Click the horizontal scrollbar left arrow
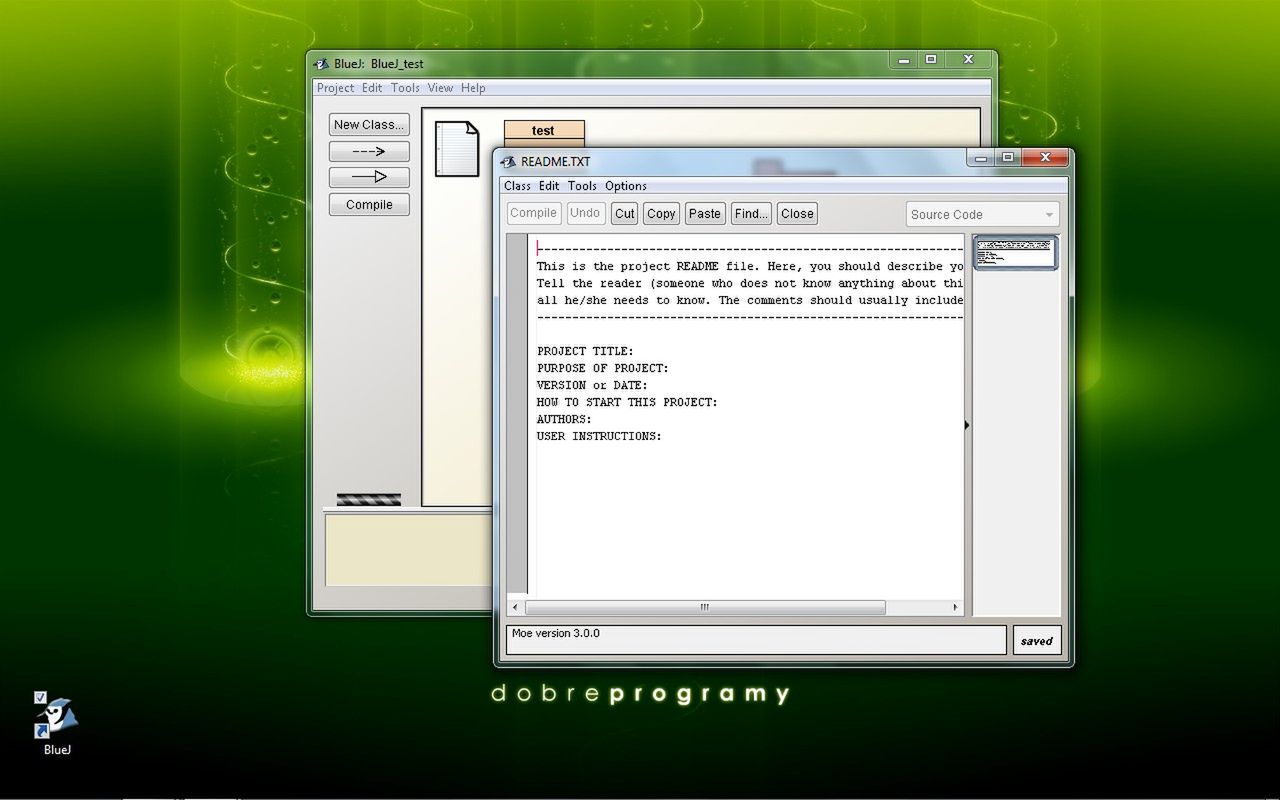 point(516,607)
